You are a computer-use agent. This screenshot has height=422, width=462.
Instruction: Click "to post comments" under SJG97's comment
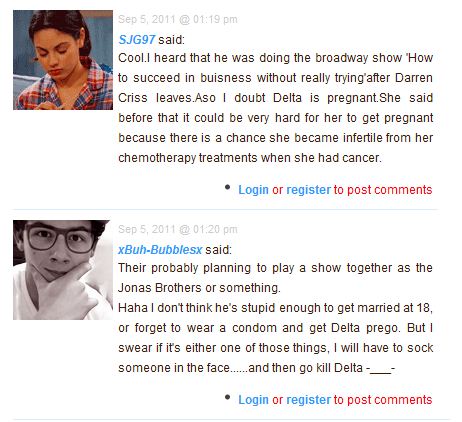click(x=383, y=190)
